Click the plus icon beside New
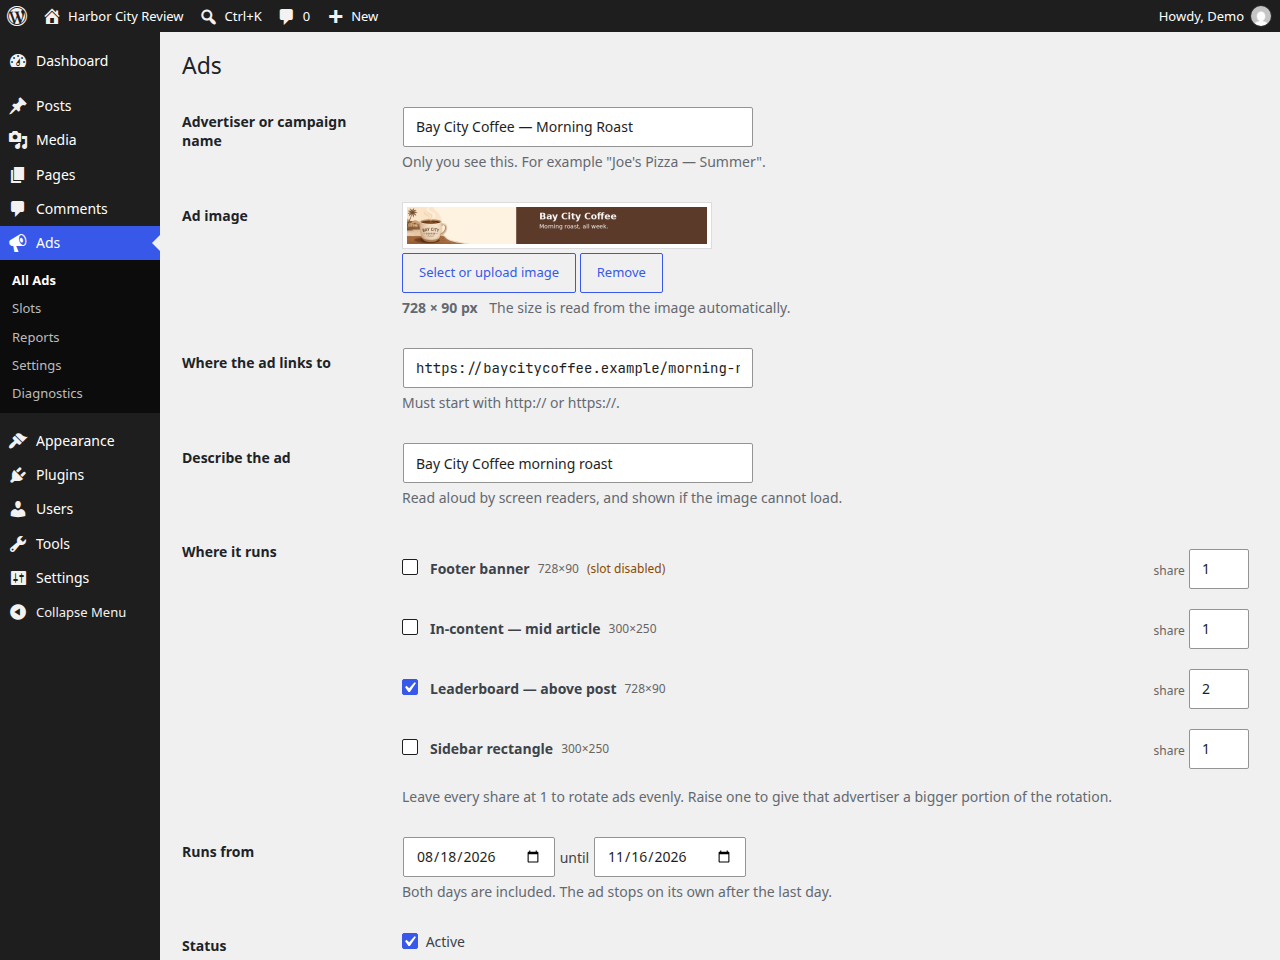Image resolution: width=1280 pixels, height=960 pixels. click(336, 16)
